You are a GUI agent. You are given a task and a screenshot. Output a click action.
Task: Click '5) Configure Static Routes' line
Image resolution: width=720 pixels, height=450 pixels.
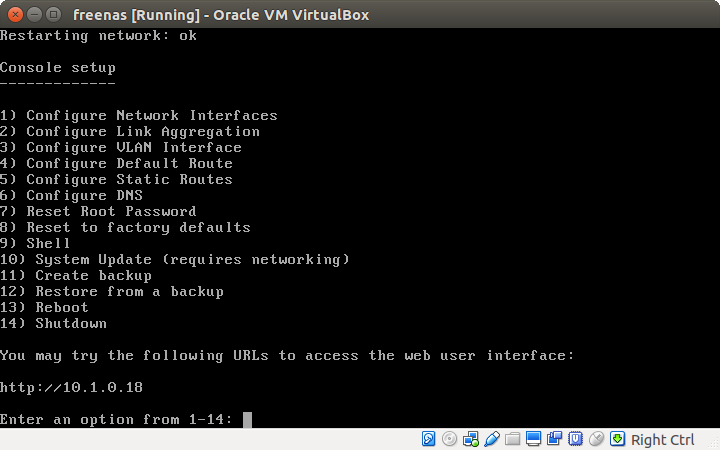(116, 180)
